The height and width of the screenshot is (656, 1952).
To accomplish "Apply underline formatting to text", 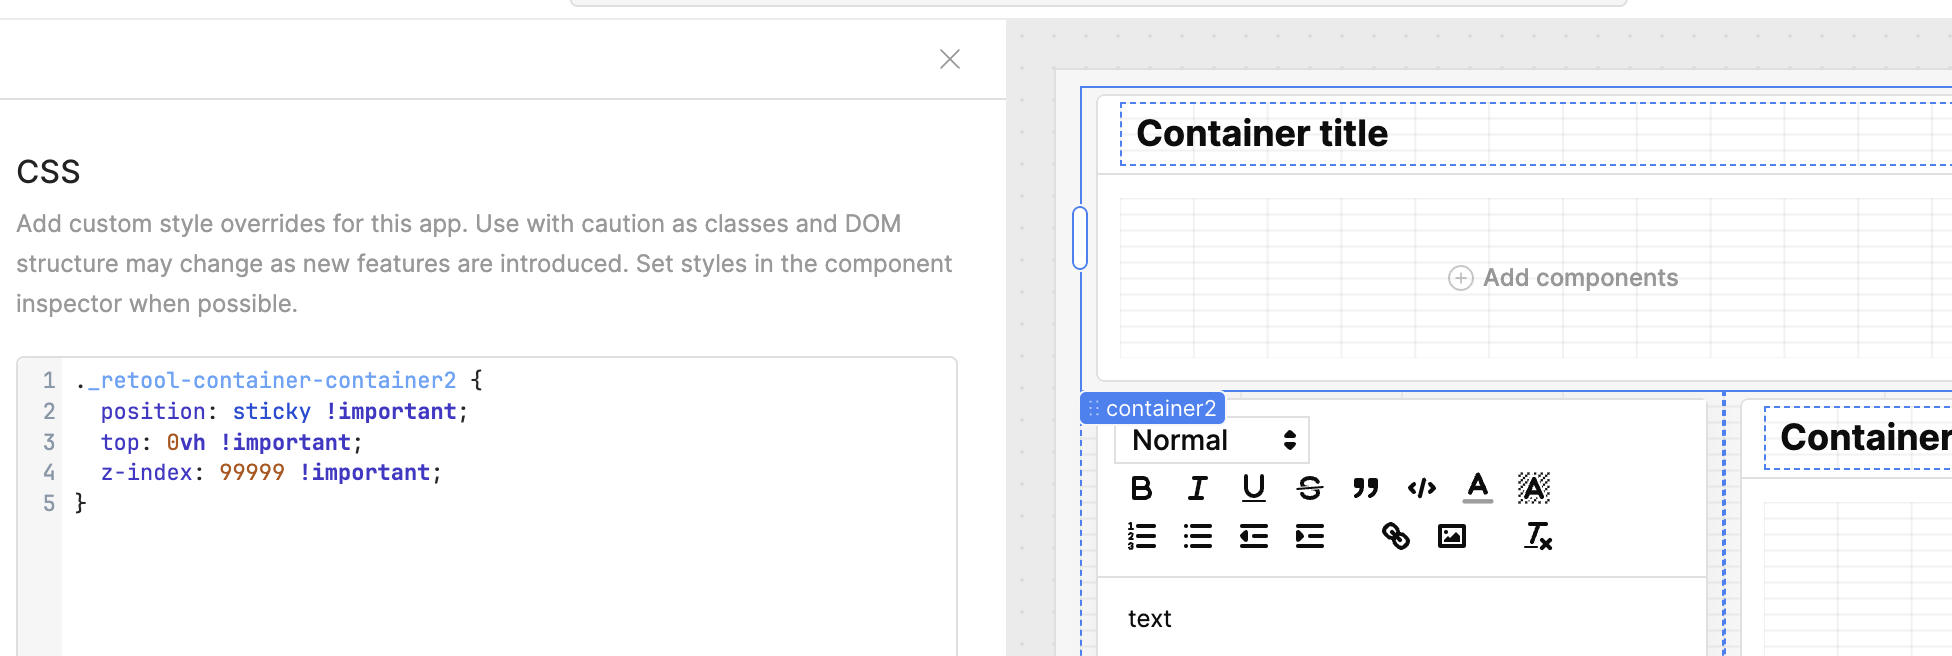I will [1253, 488].
